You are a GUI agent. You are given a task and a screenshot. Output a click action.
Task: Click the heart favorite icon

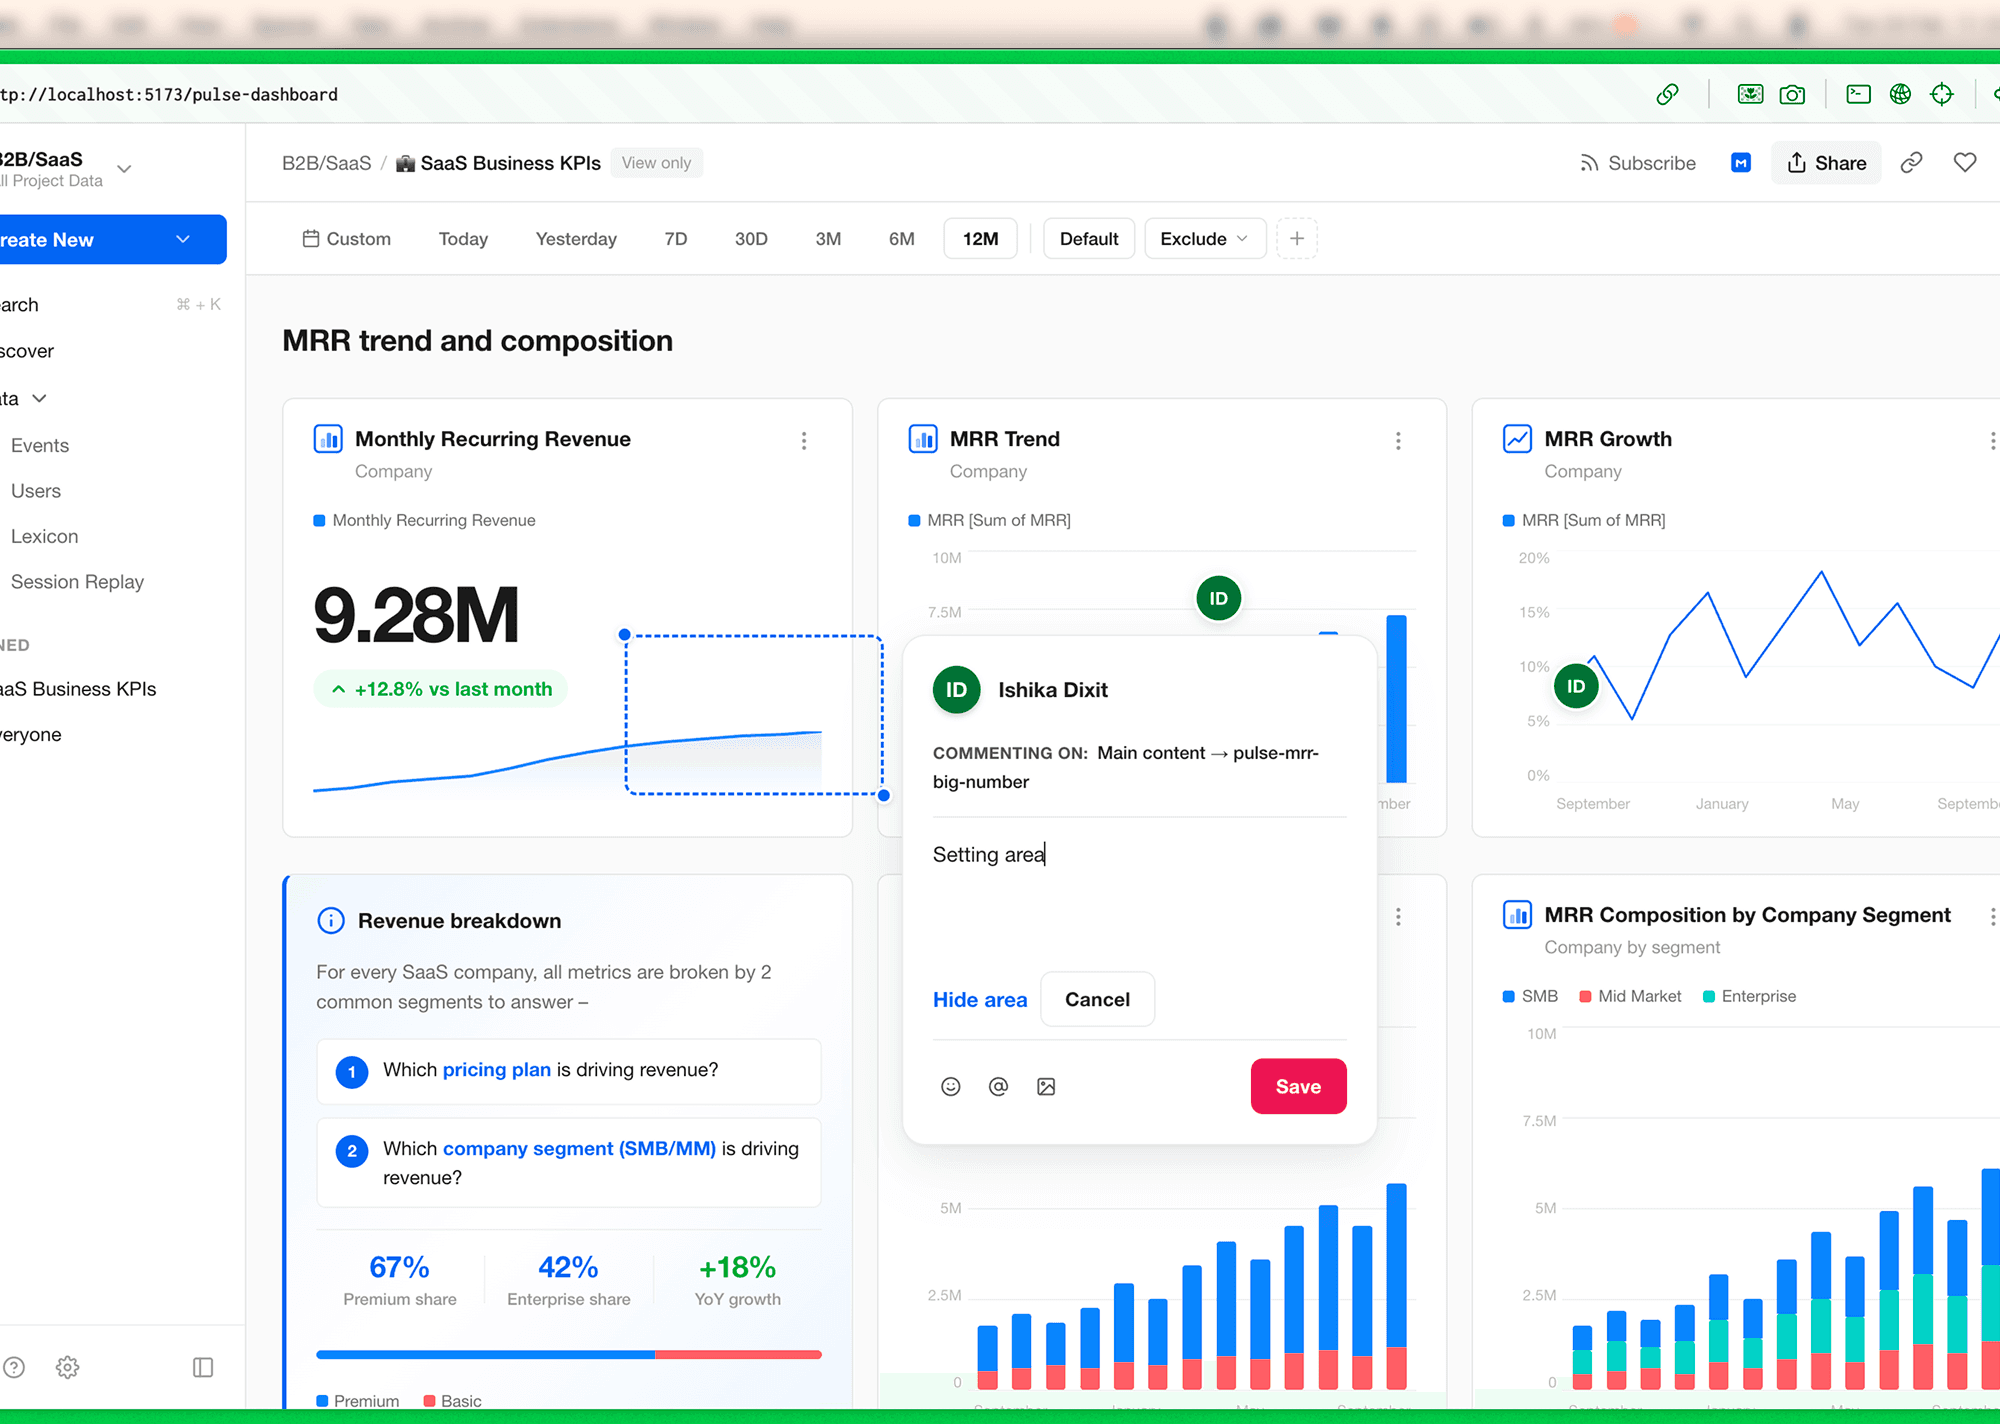[1965, 163]
